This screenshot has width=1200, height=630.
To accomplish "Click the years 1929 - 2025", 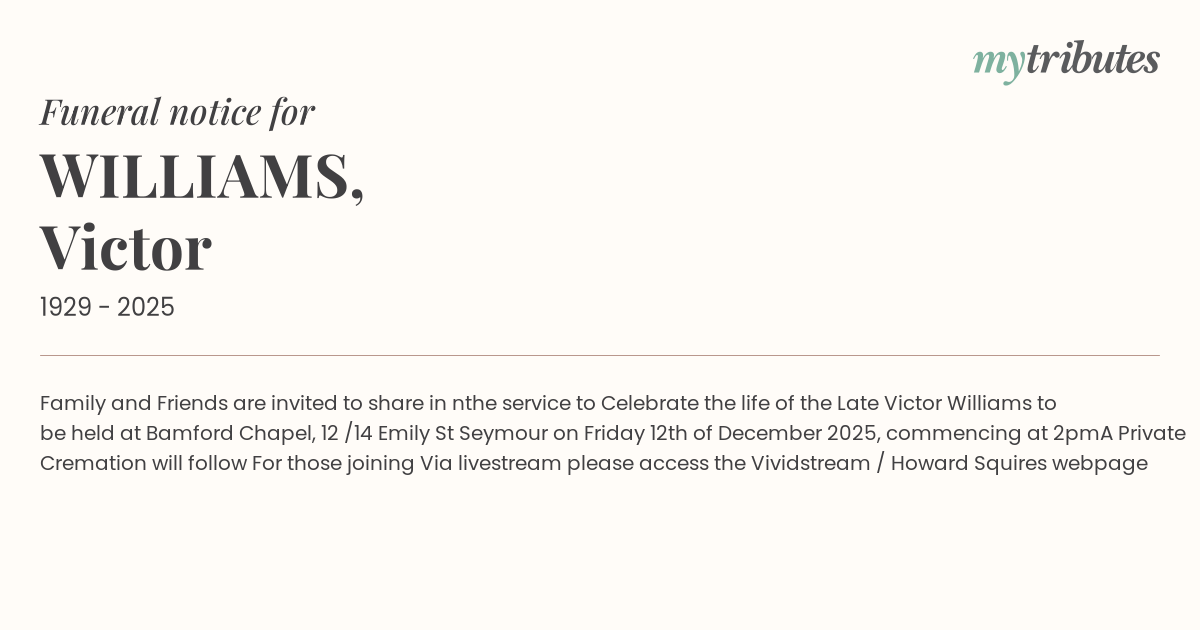I will [x=107, y=308].
